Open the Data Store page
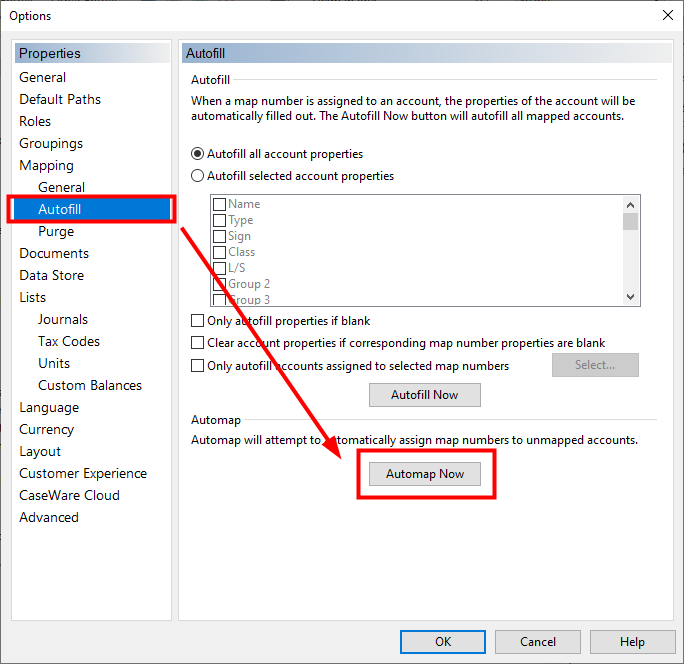Screen dimensions: 684x664 (52, 275)
